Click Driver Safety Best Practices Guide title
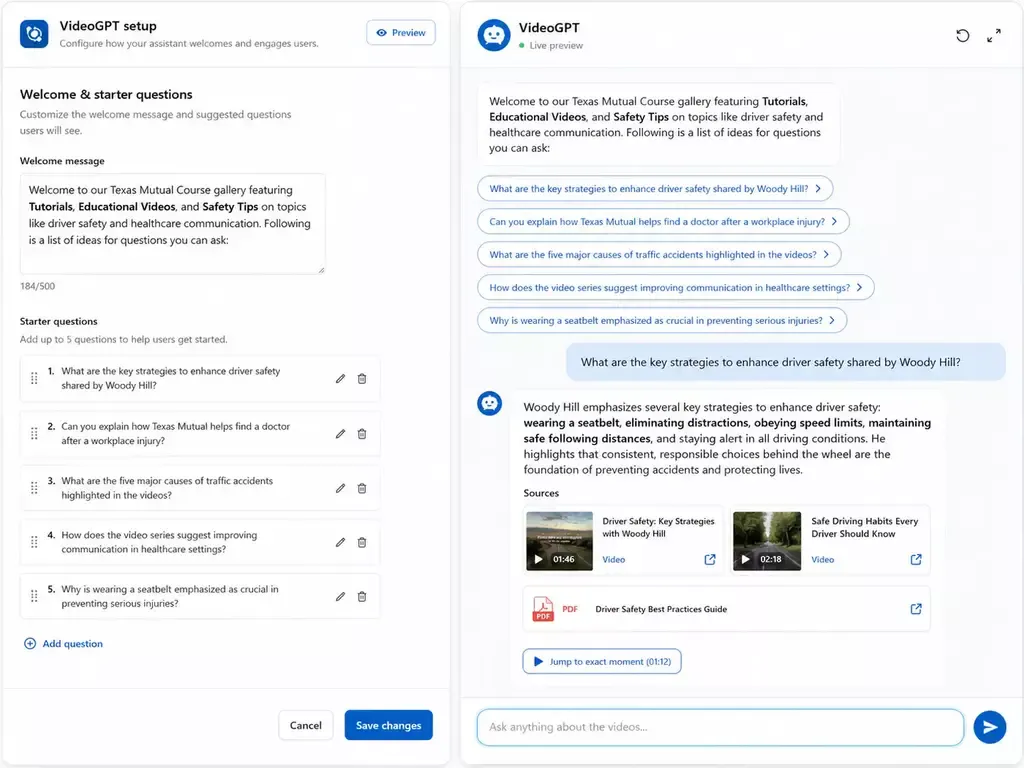1024x768 pixels. tap(661, 609)
